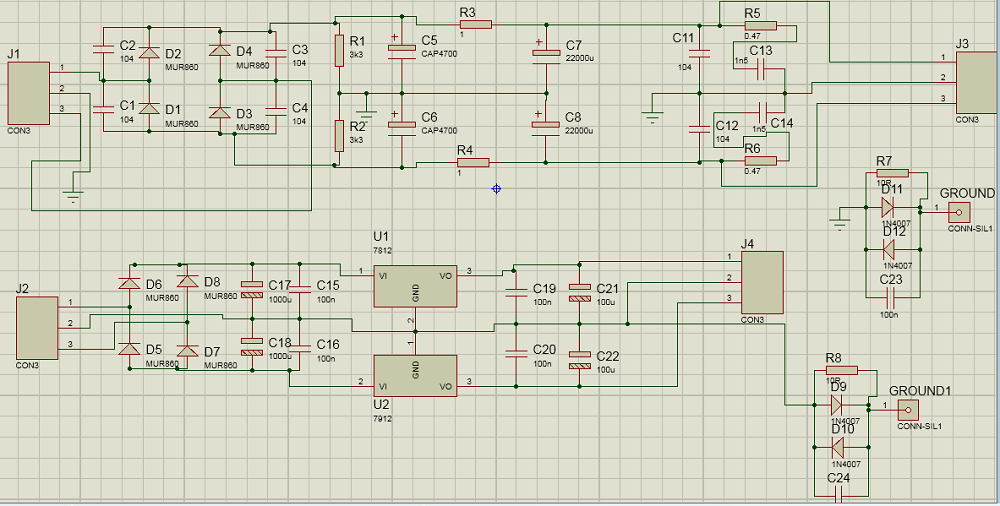Select diode D11 1N4007
Viewport: 1000px width, 506px height.
[886, 207]
